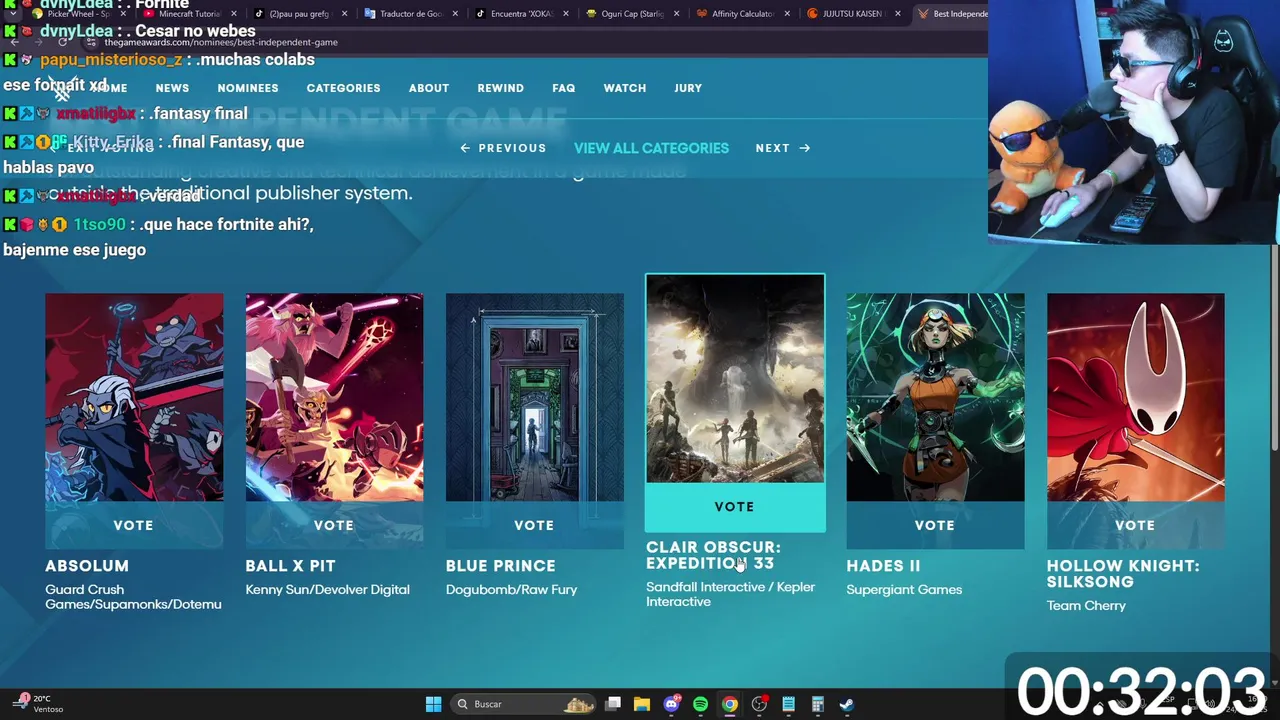The image size is (1280, 720).
Task: Go to the ABOUT page
Action: (429, 88)
